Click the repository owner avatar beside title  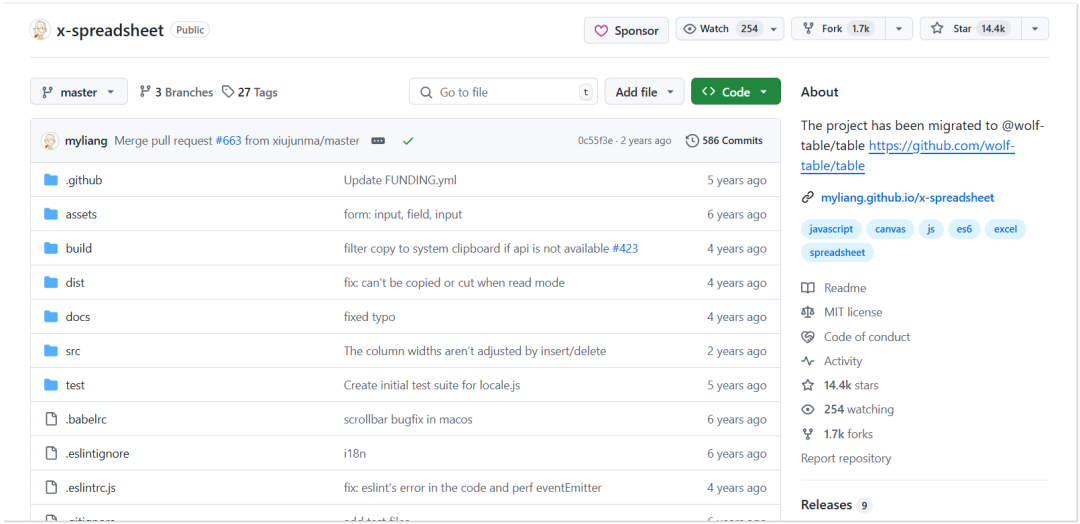click(40, 30)
